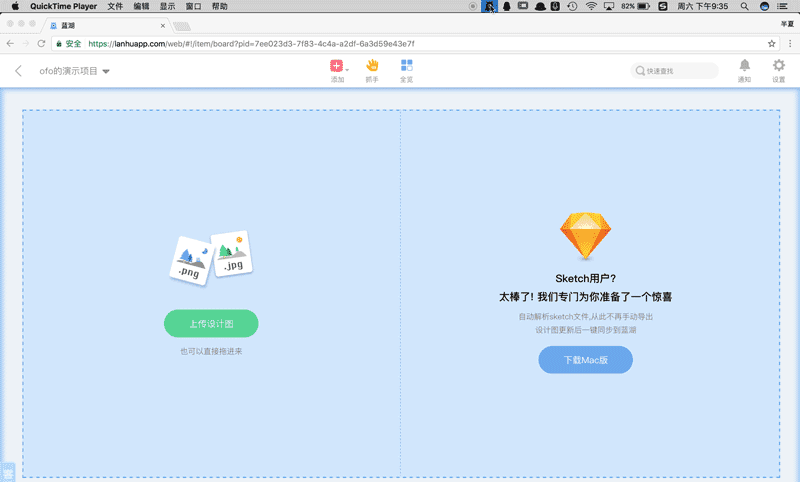Click the Chrome profile name 半夏
The width and height of the screenshot is (800, 482).
[787, 24]
